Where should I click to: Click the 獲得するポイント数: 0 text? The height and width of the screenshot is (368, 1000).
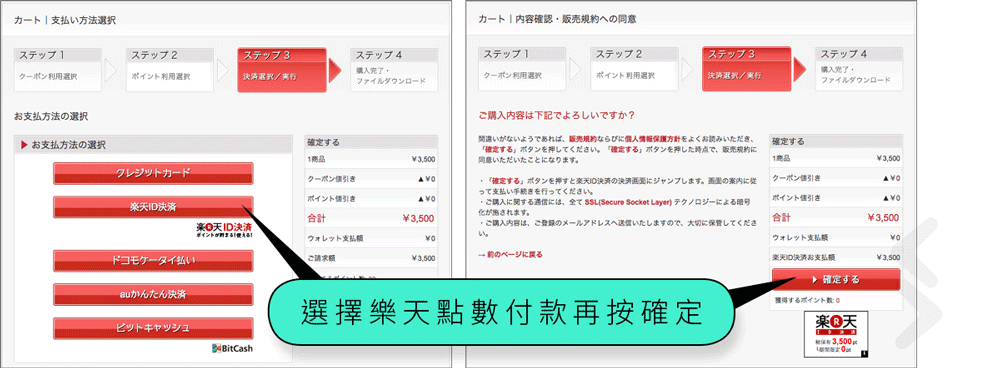807,300
